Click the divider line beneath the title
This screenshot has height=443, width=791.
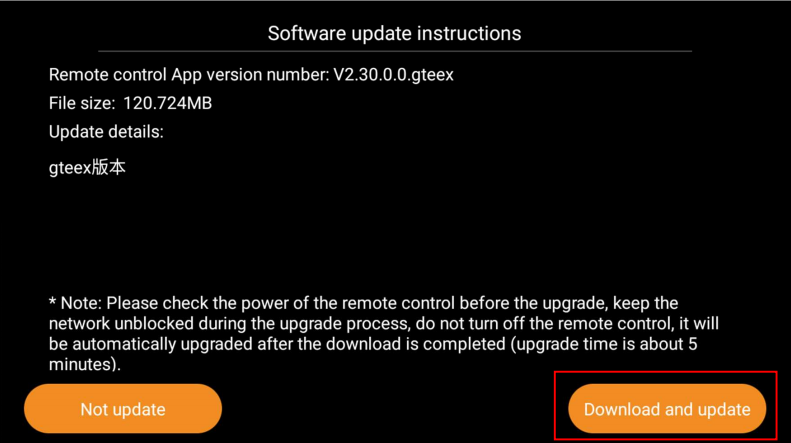tap(395, 51)
